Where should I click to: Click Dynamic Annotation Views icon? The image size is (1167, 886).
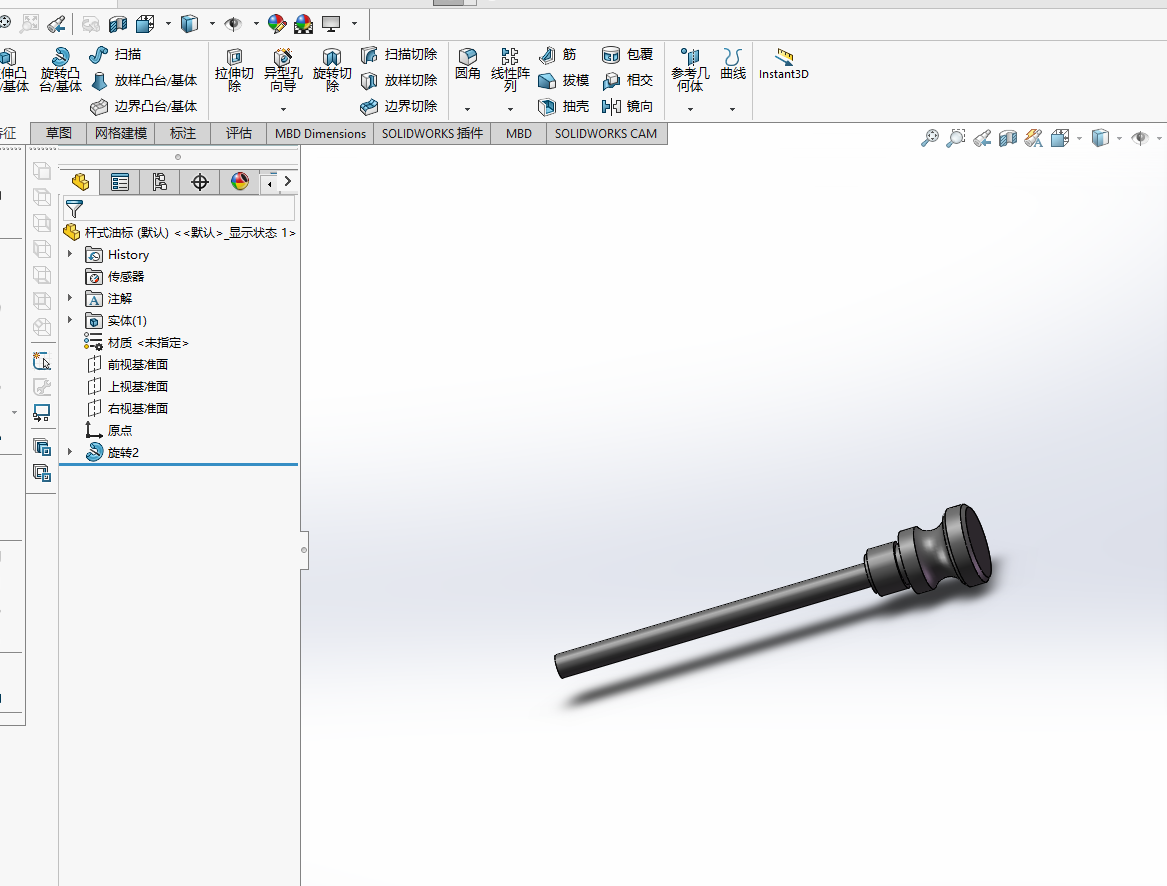point(1034,138)
